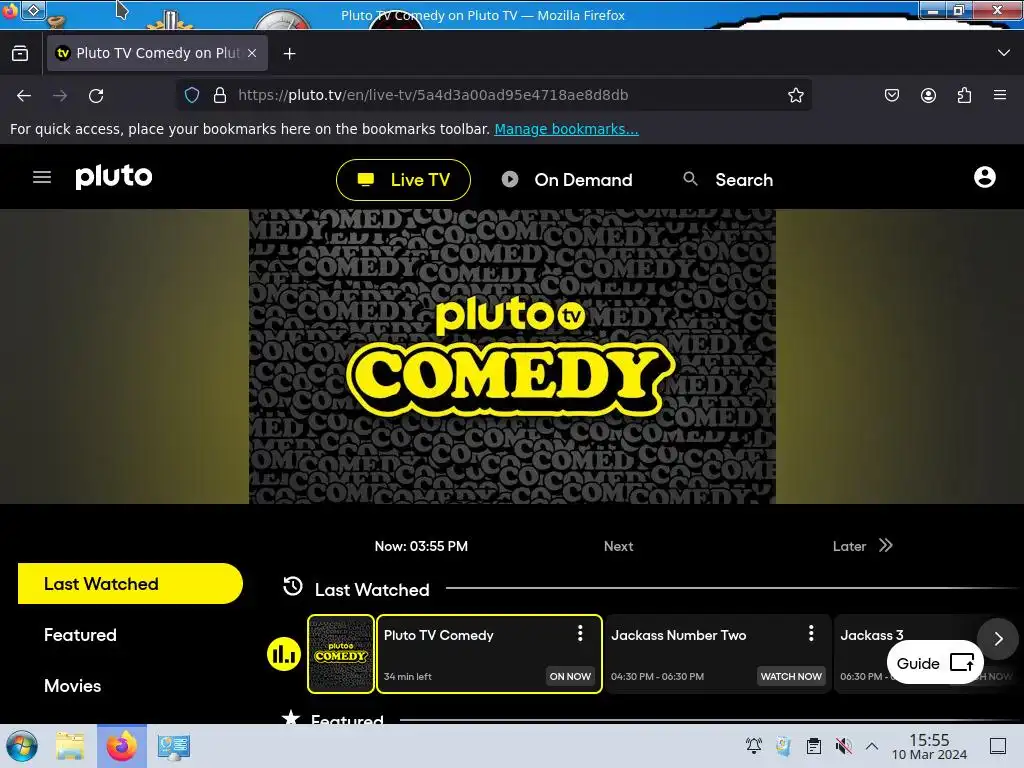
Task: Reload the current page
Action: point(96,95)
